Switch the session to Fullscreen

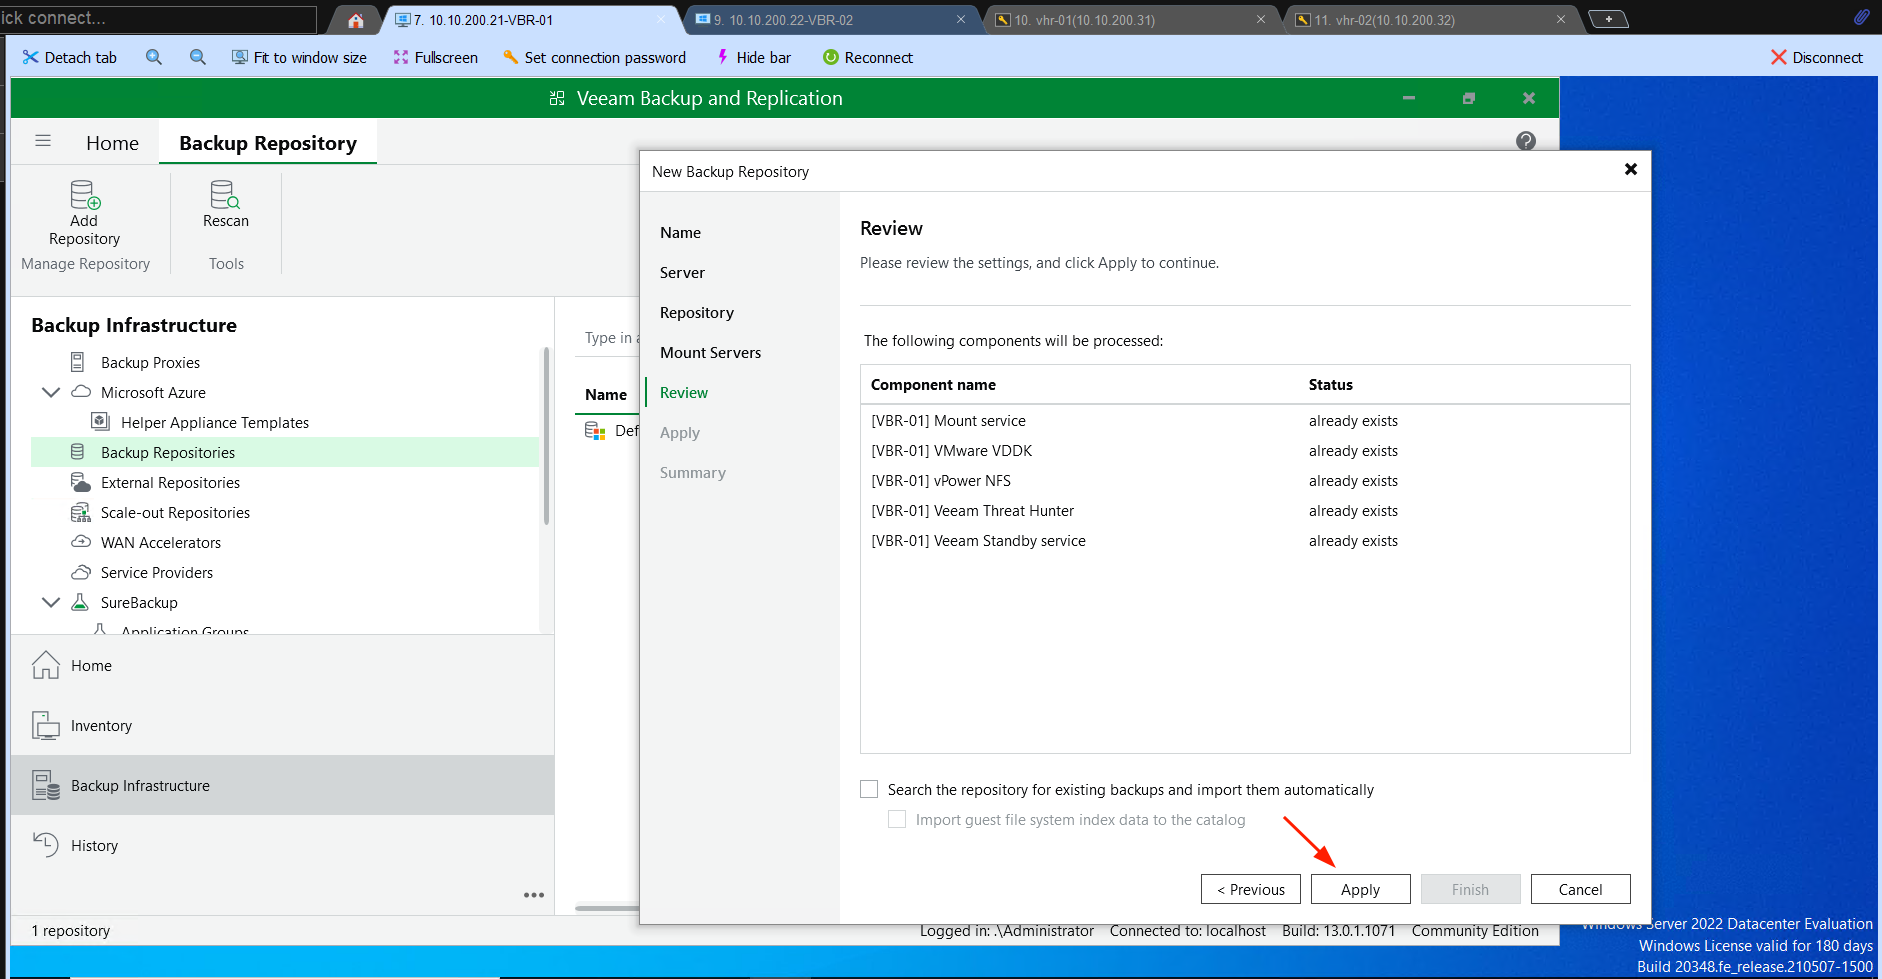436,57
